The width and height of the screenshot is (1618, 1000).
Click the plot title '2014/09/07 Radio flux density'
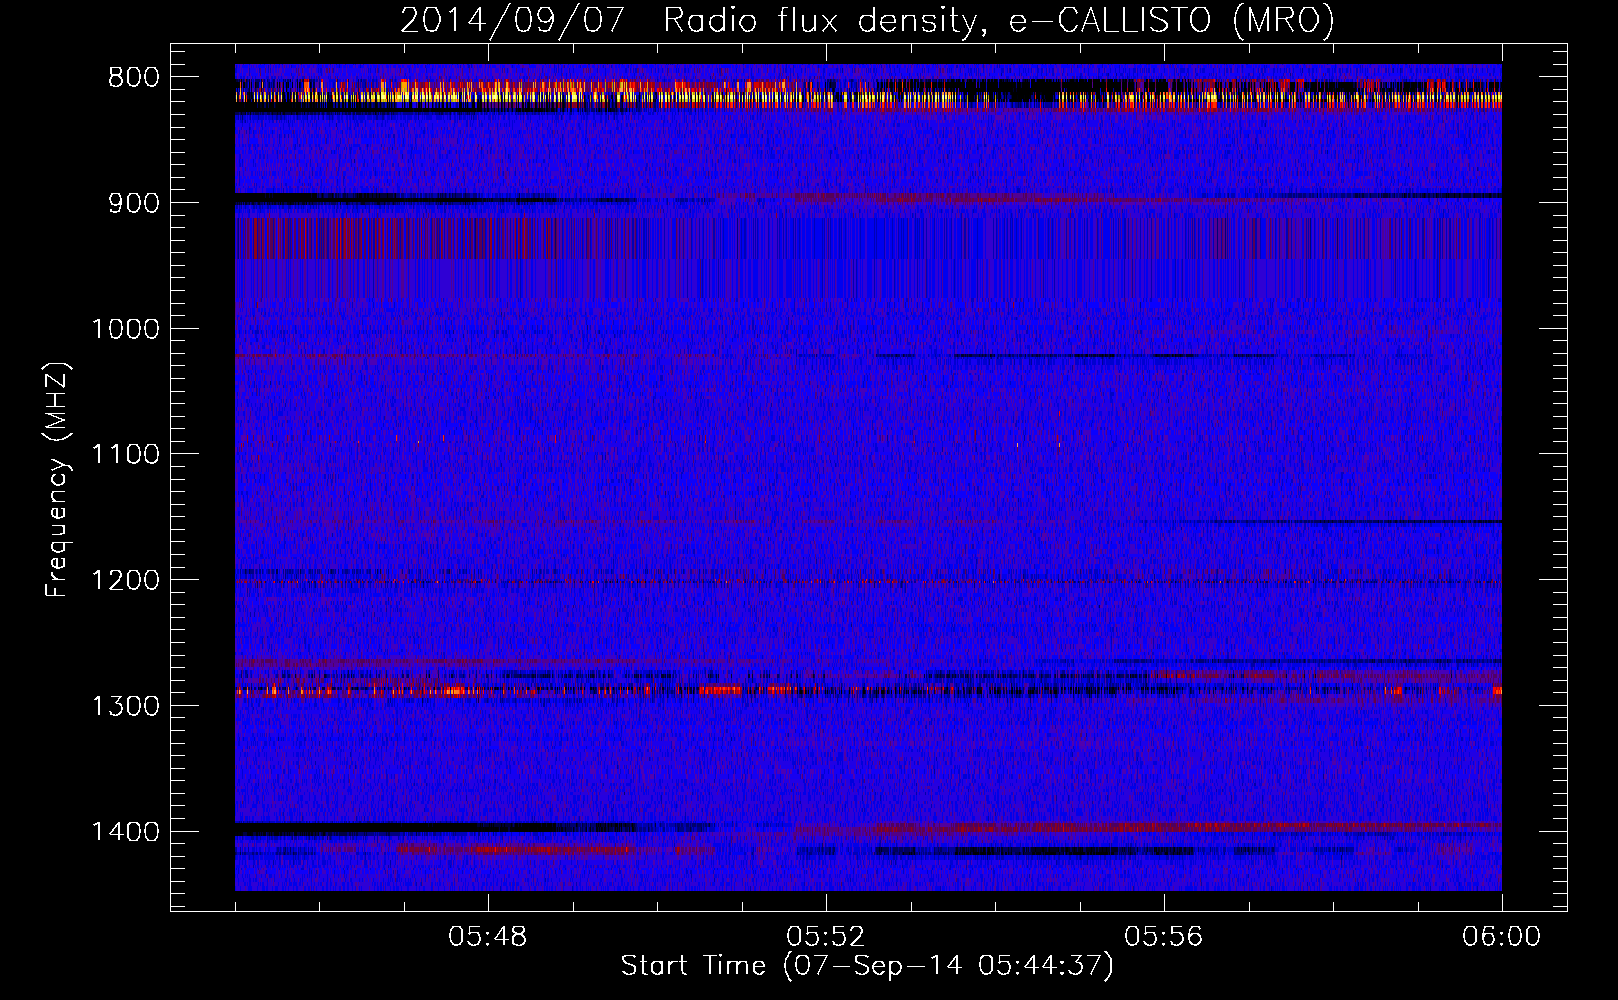[x=867, y=20]
